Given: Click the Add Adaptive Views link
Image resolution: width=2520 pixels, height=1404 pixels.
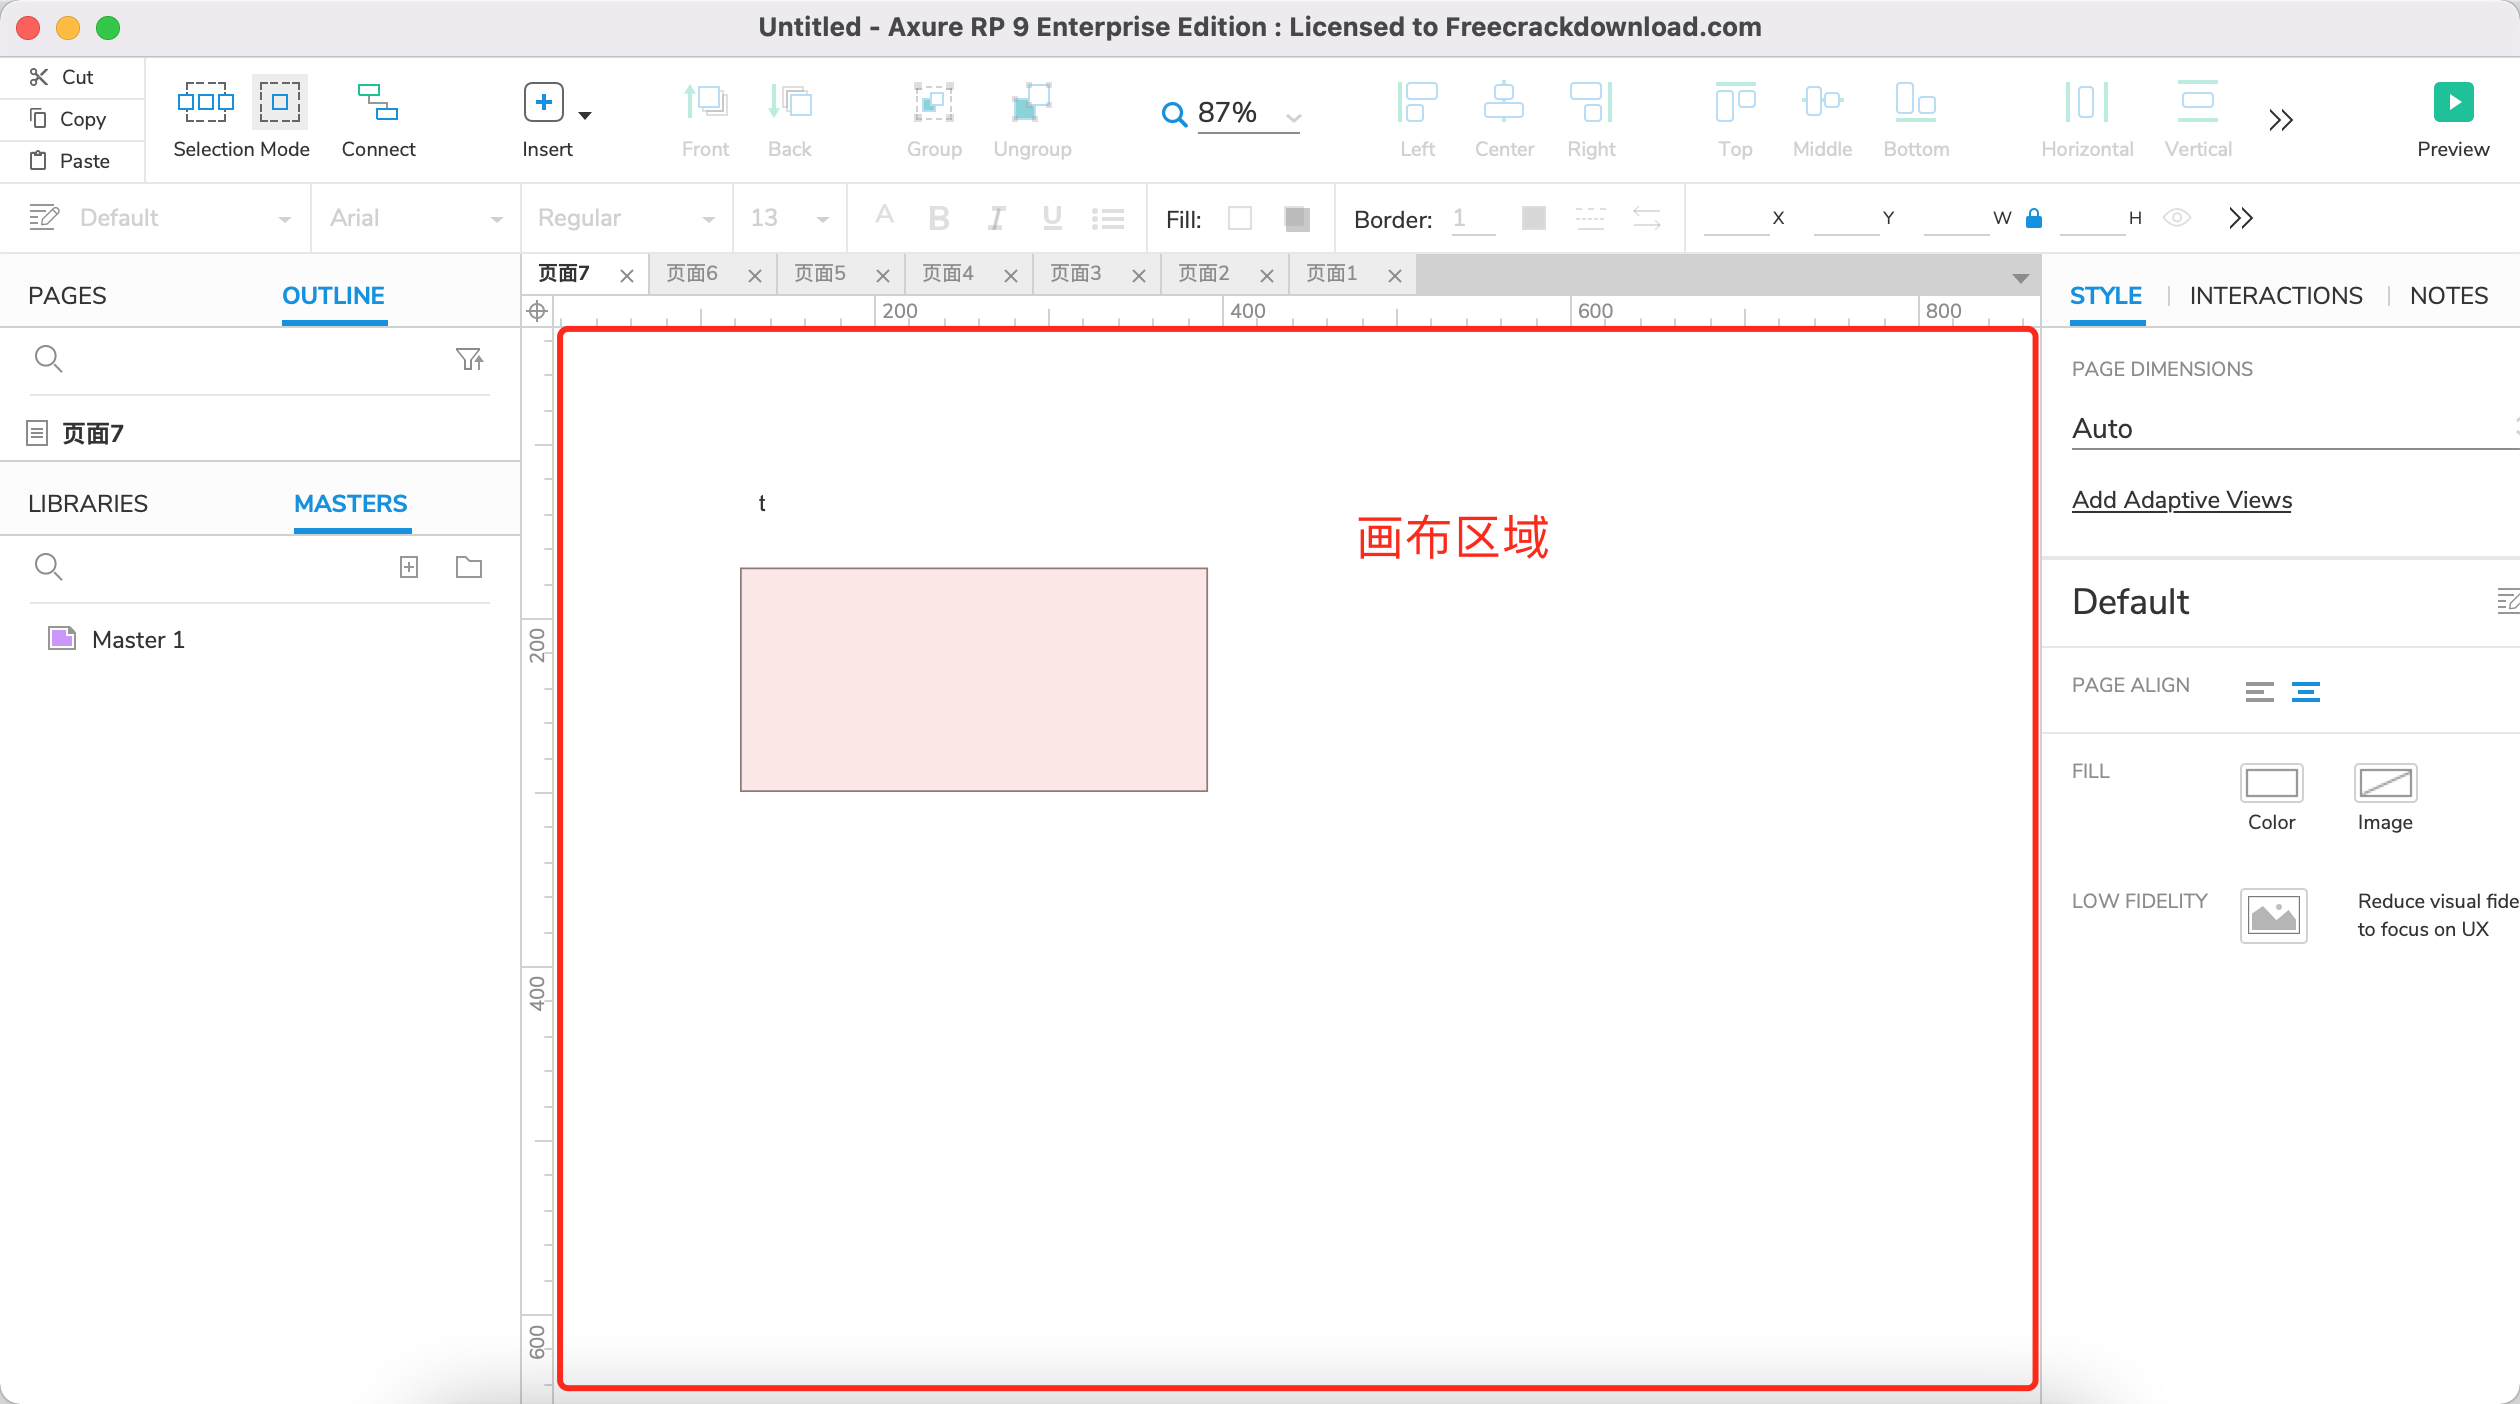Looking at the screenshot, I should [x=2181, y=500].
